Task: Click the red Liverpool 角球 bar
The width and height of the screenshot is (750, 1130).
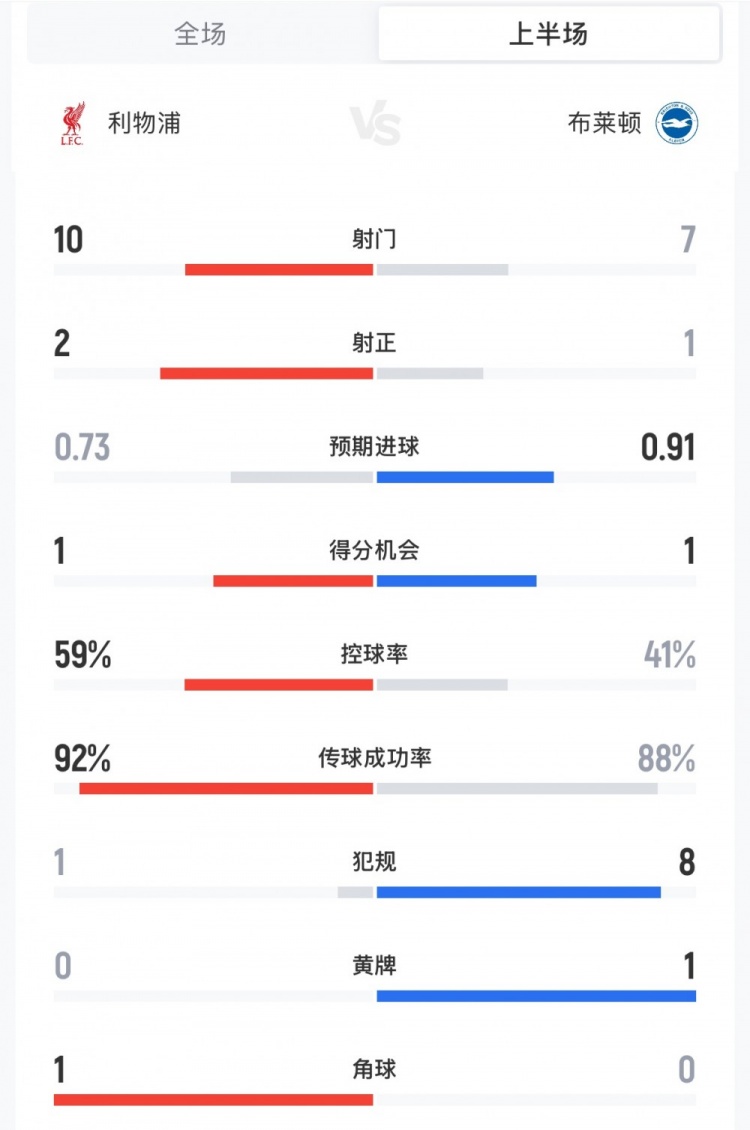Action: [213, 1100]
